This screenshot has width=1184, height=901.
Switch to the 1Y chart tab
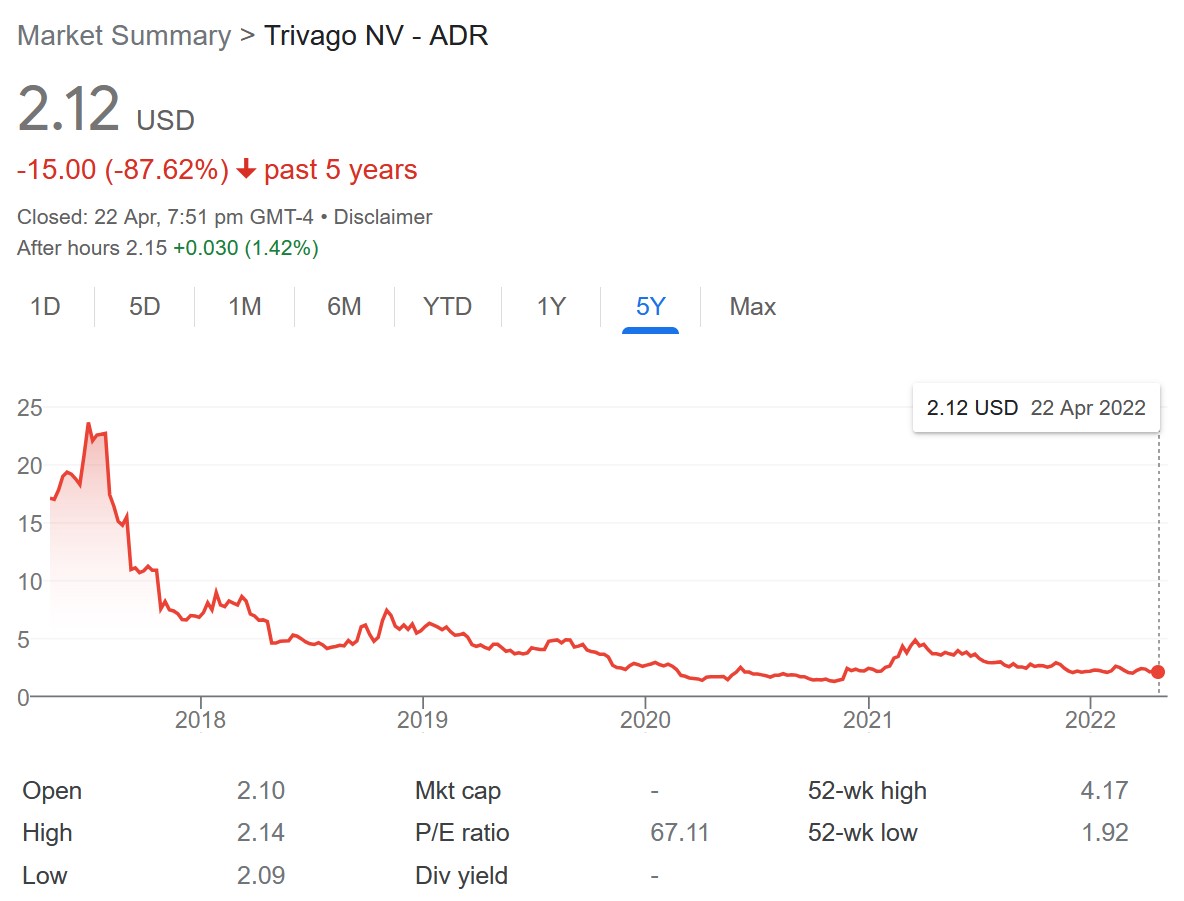[551, 306]
